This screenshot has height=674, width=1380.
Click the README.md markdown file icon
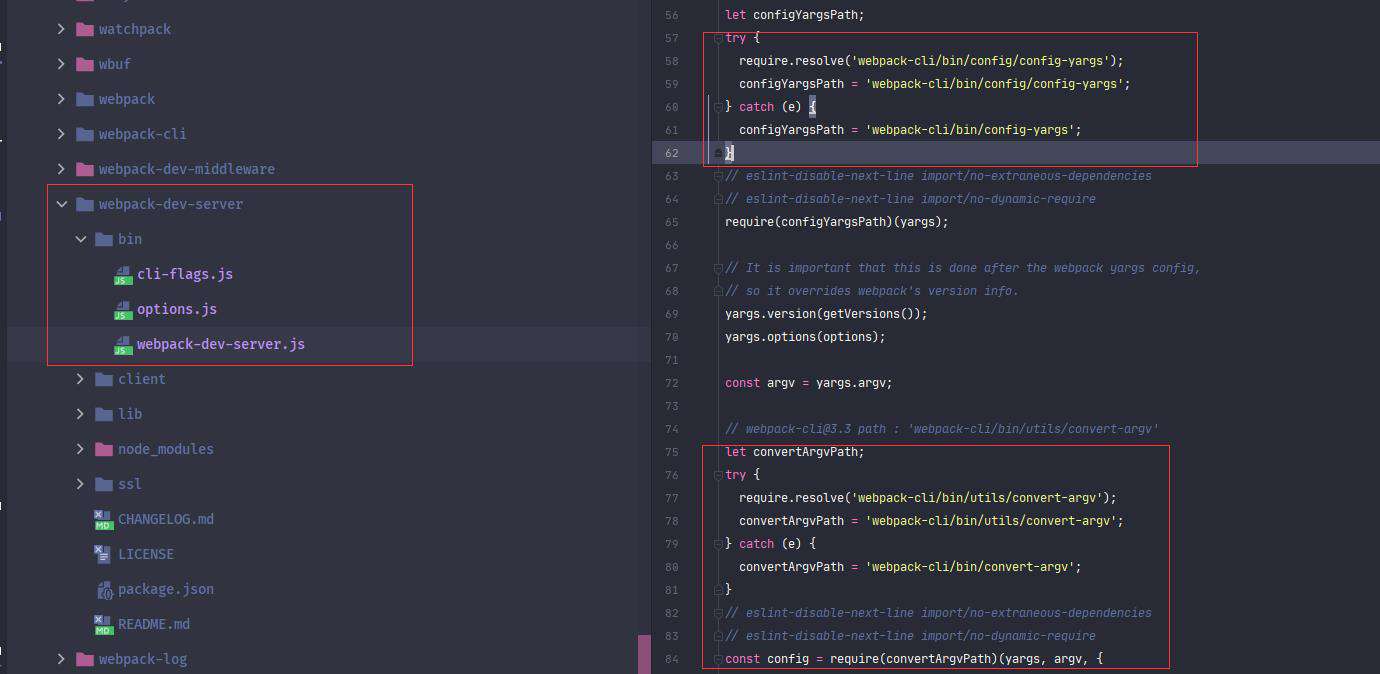[x=103, y=625]
